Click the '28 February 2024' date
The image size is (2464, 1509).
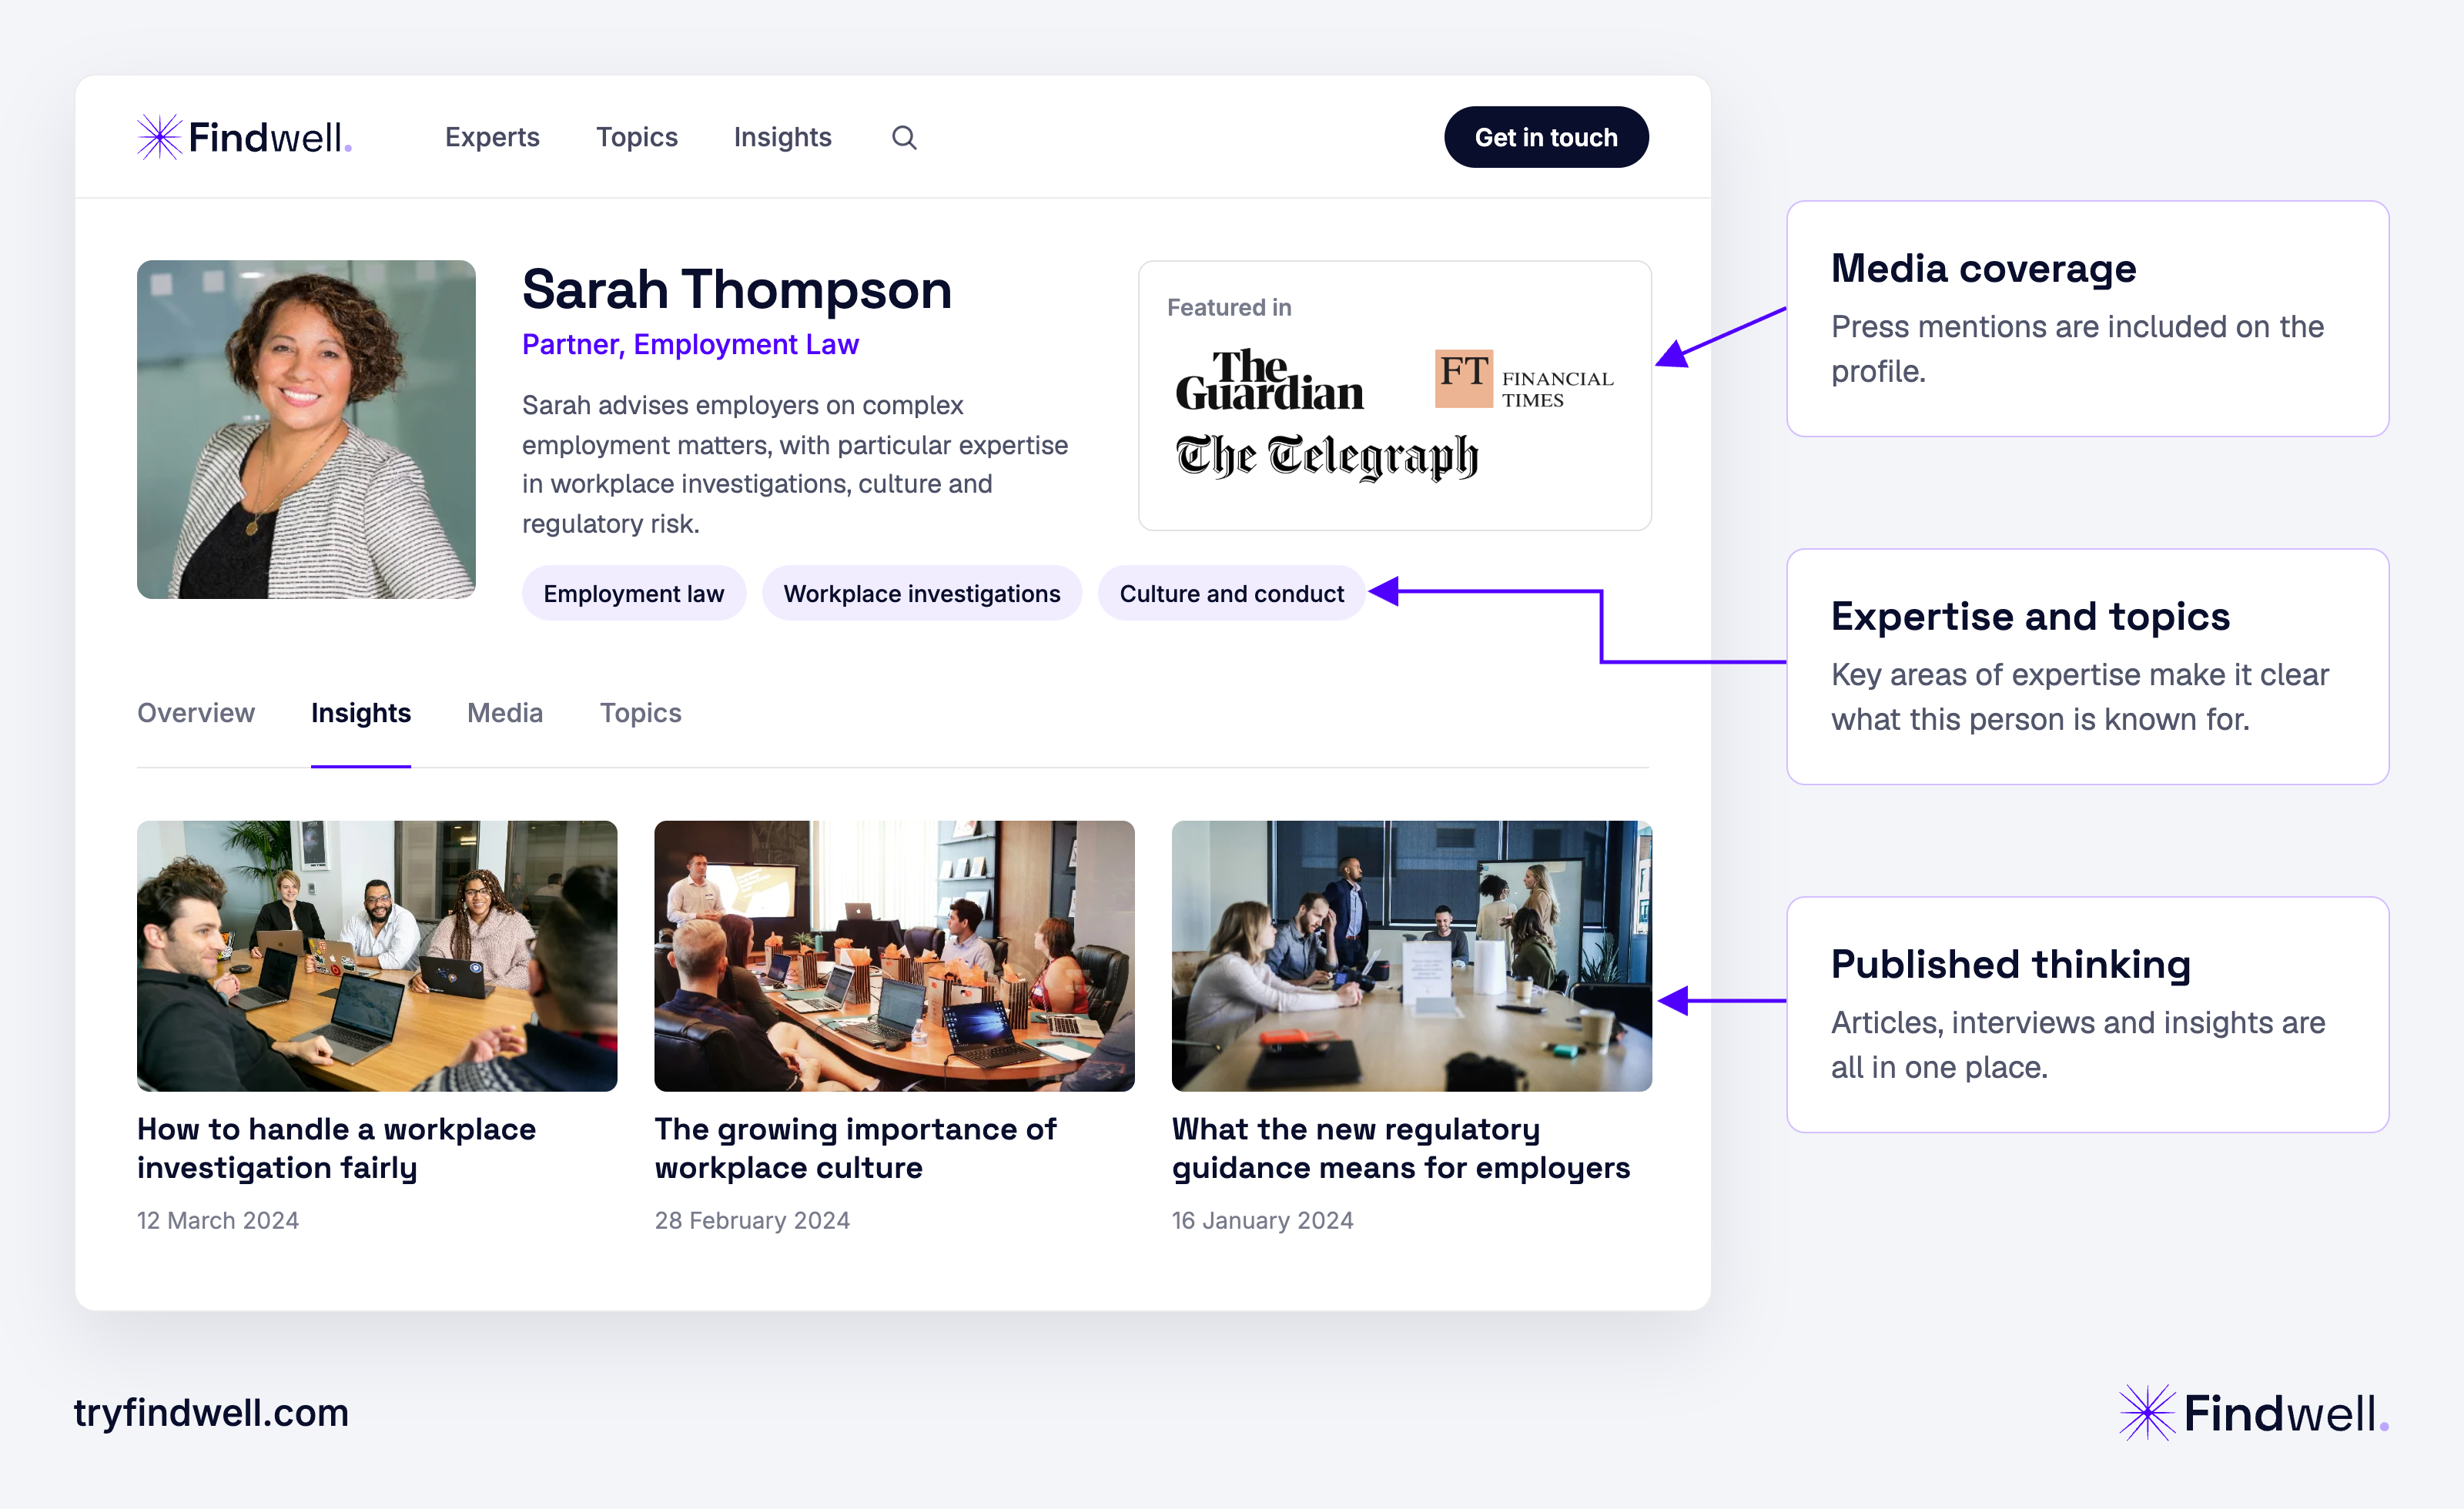[x=752, y=1220]
